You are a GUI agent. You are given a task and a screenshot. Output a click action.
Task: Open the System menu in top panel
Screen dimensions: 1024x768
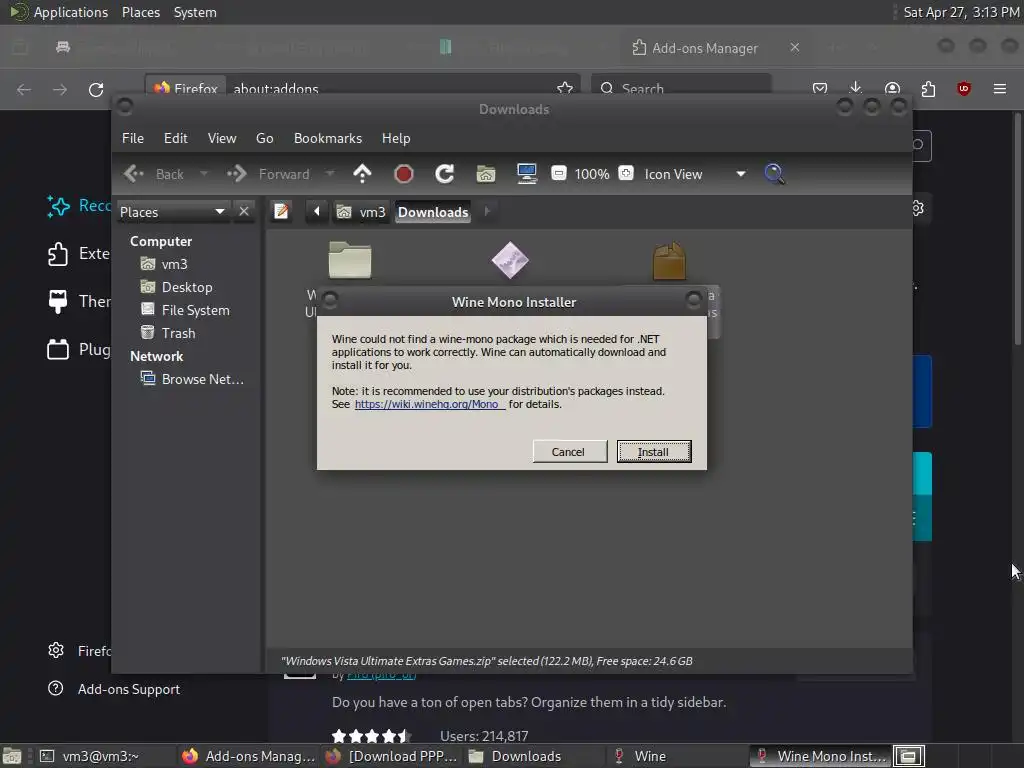(x=195, y=12)
